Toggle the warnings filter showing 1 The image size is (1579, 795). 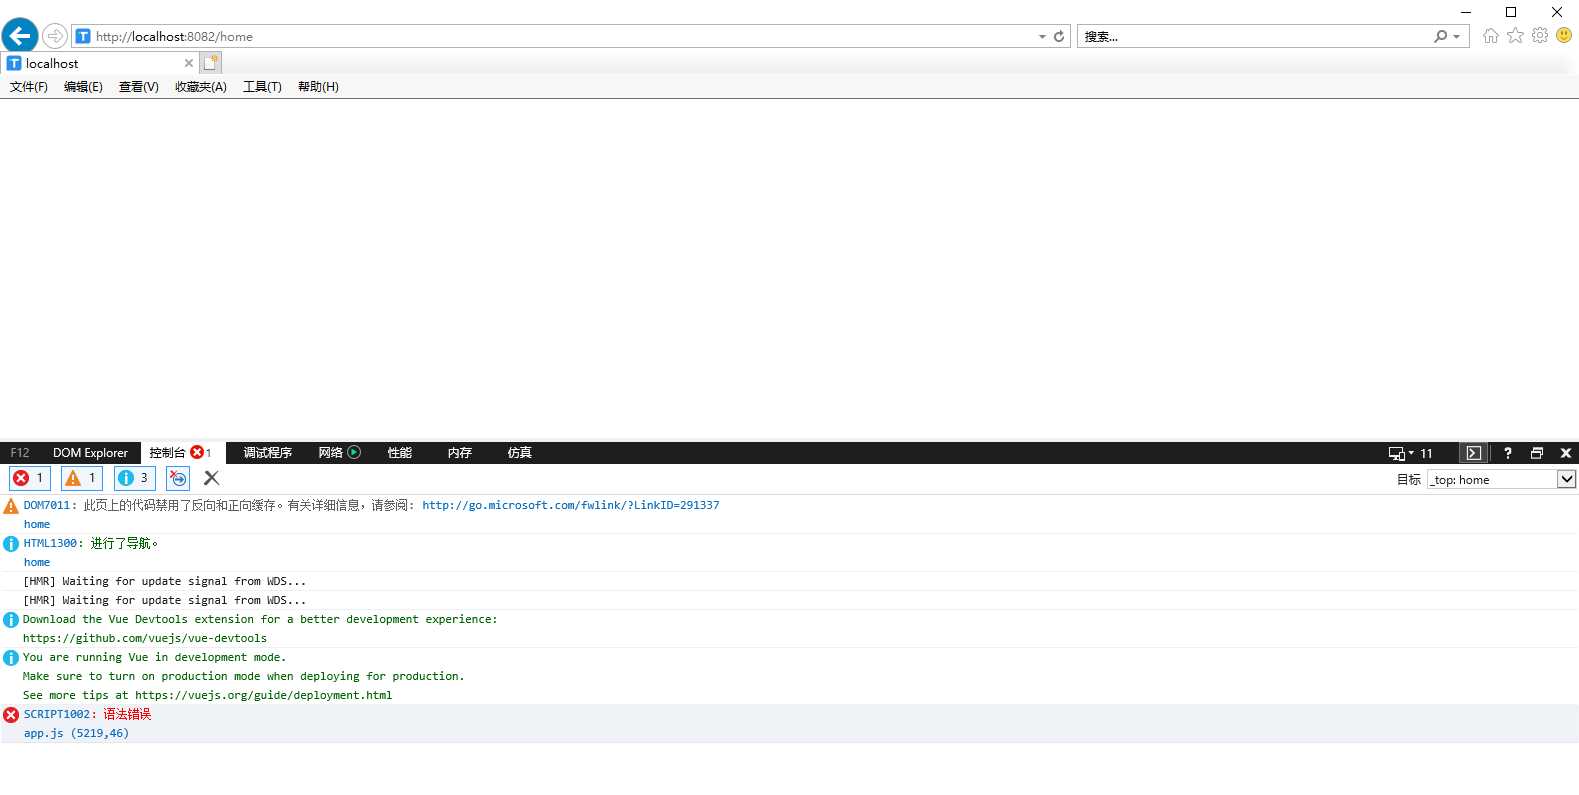(x=82, y=478)
